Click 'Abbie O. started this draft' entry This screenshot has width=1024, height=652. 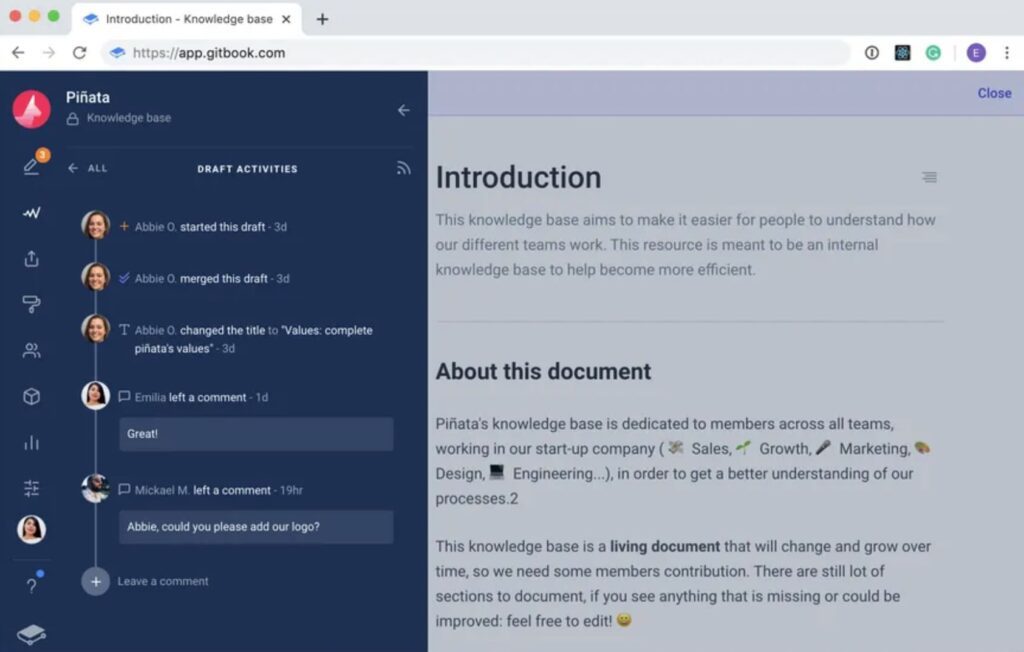click(x=203, y=227)
